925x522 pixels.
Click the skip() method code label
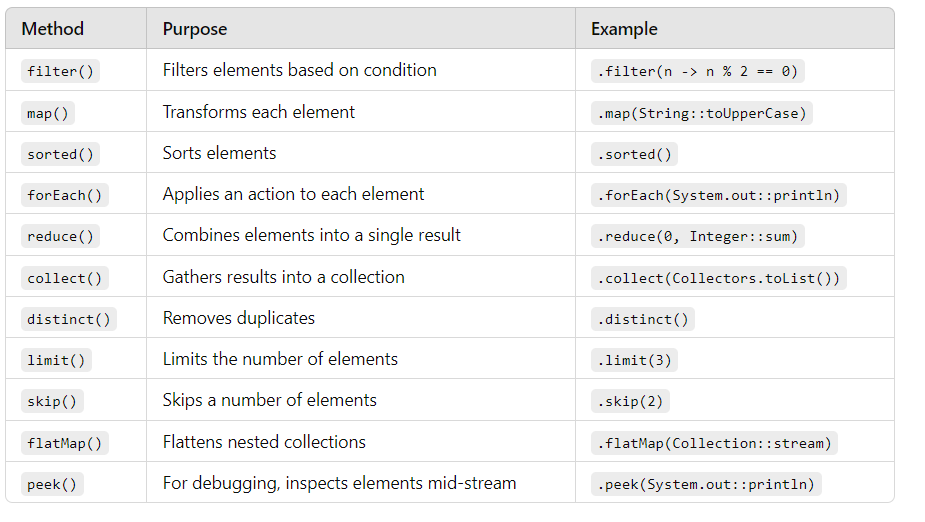(x=52, y=401)
